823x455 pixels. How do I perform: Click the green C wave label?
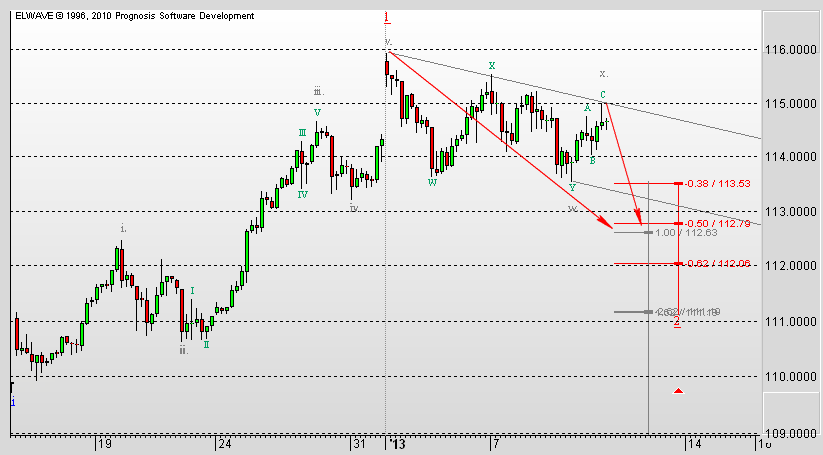[x=603, y=95]
